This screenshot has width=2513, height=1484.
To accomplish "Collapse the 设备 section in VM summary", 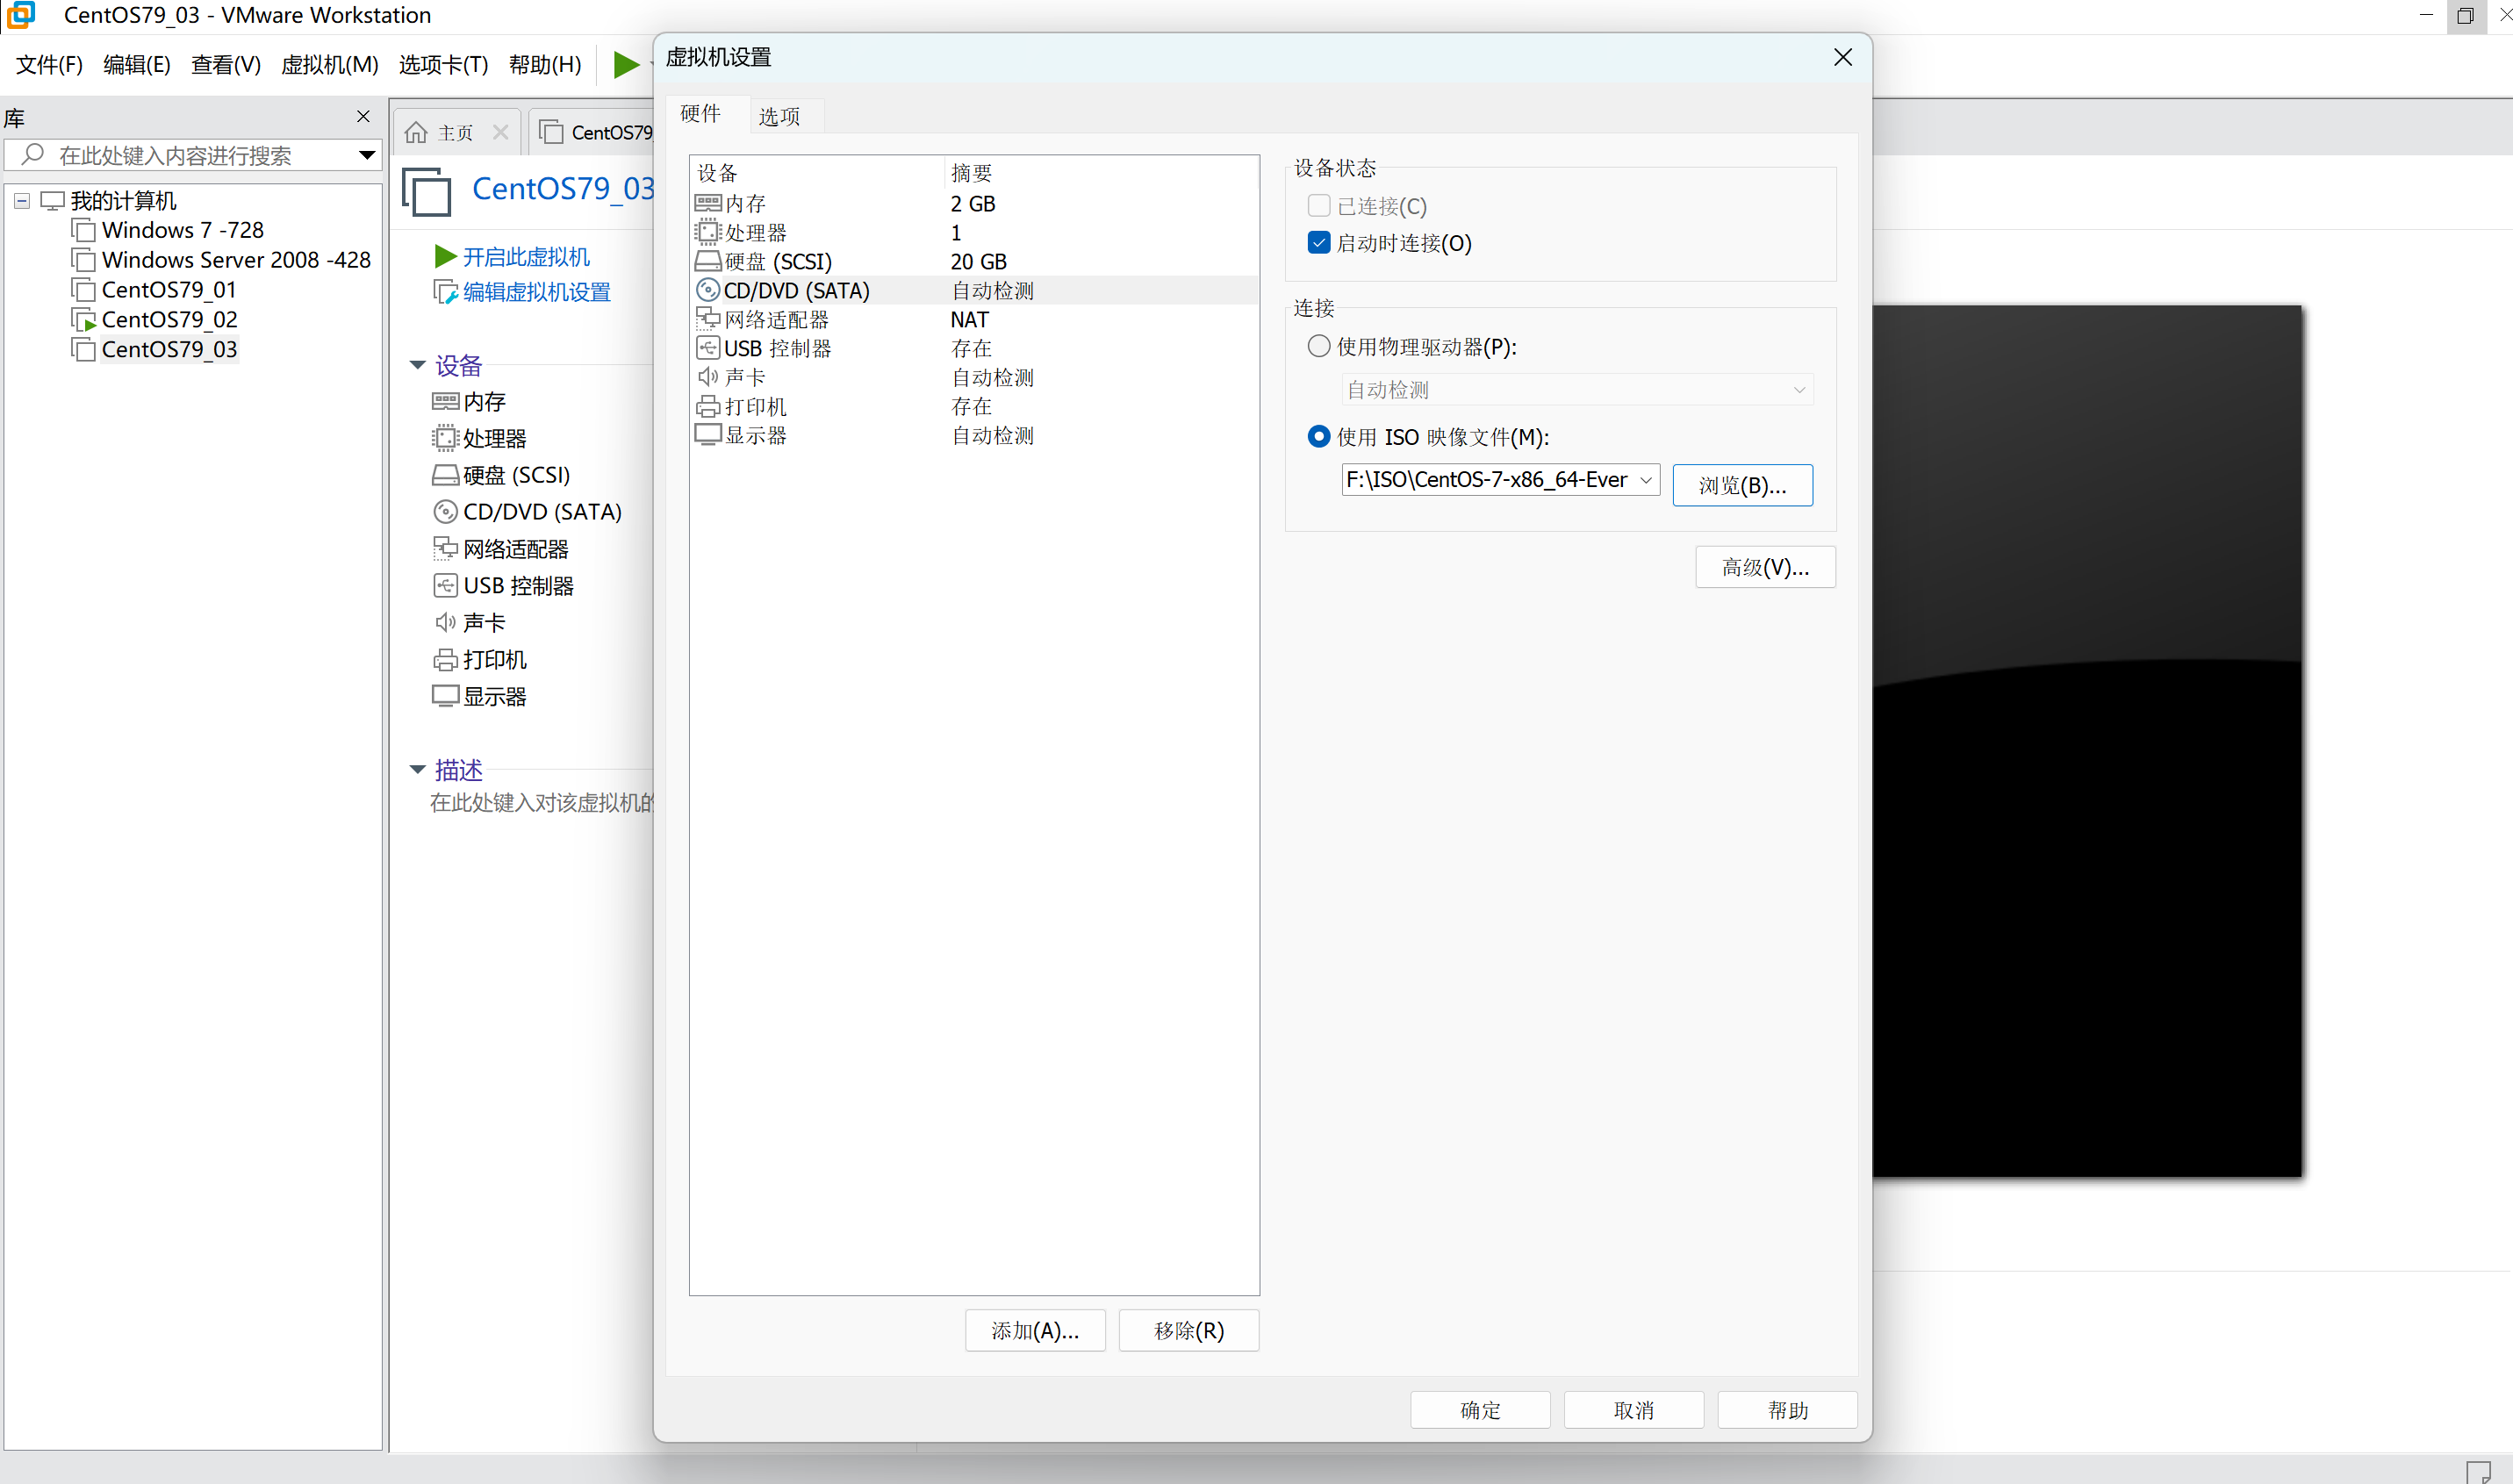I will coord(418,365).
